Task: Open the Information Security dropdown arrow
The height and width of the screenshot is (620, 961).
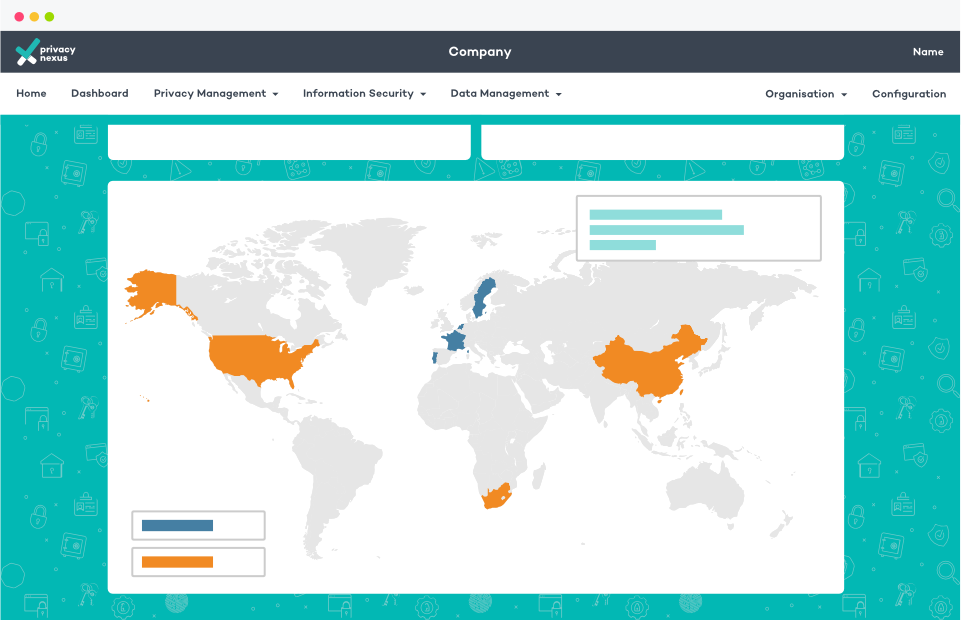Action: 423,94
